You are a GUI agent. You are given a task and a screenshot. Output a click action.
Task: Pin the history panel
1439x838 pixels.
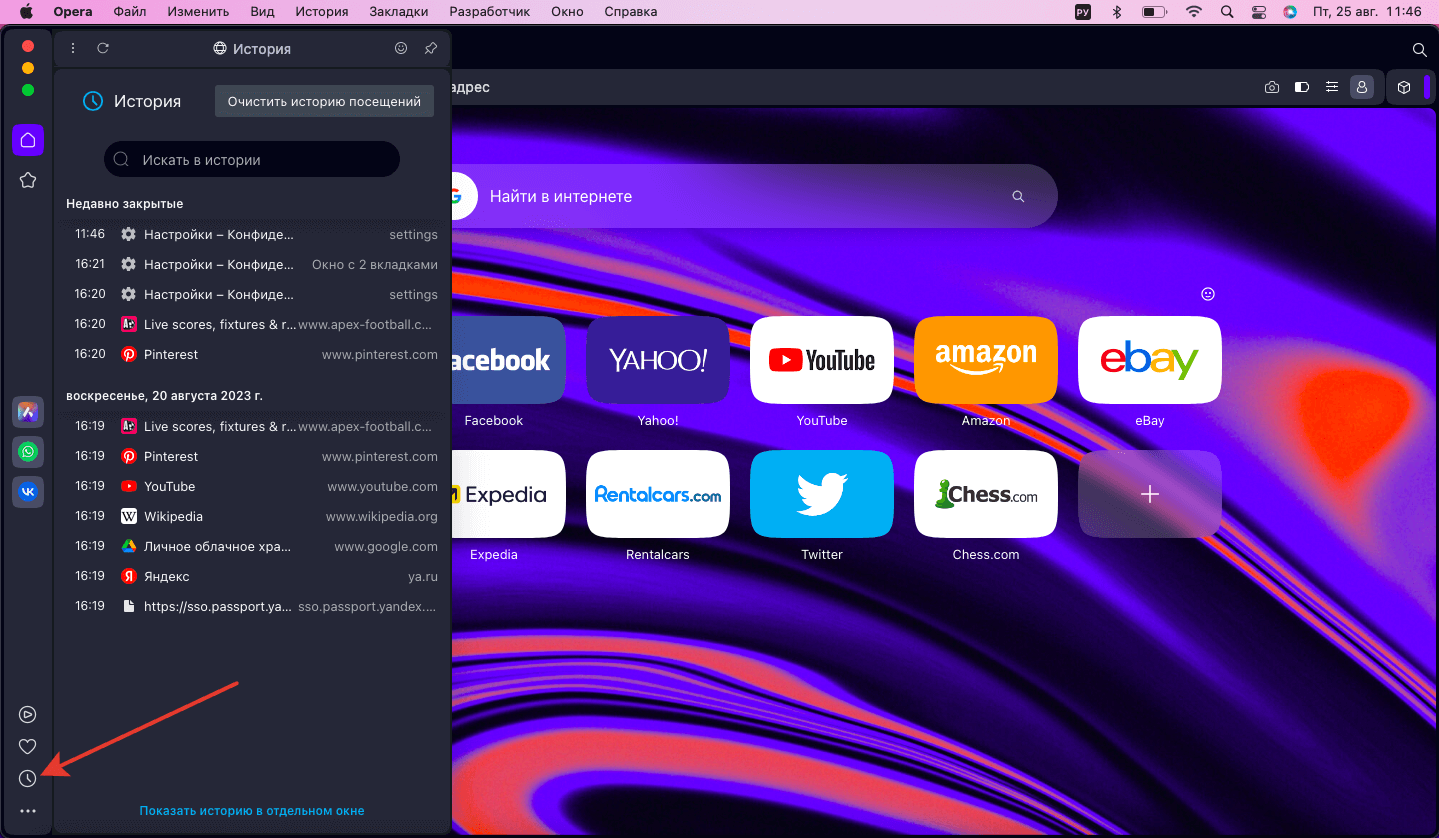[x=431, y=48]
